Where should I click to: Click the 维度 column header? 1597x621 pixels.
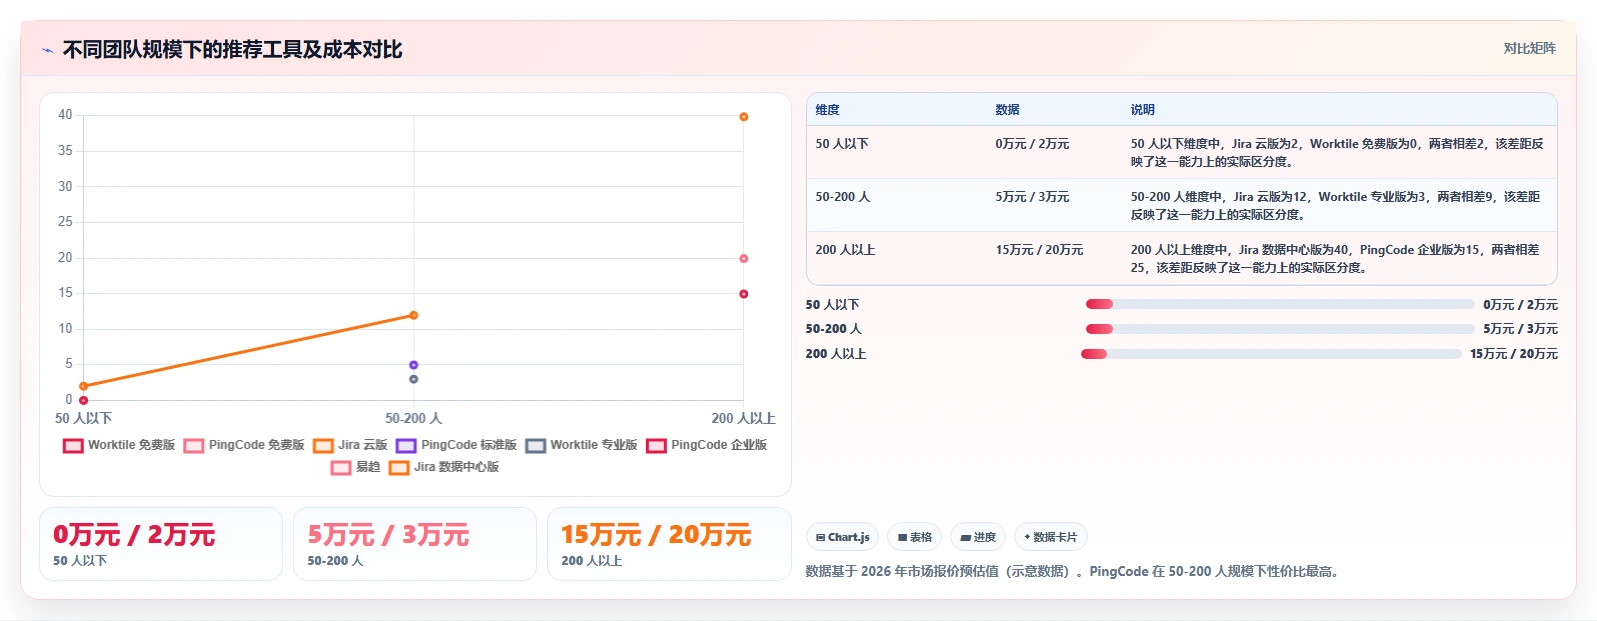pos(827,110)
